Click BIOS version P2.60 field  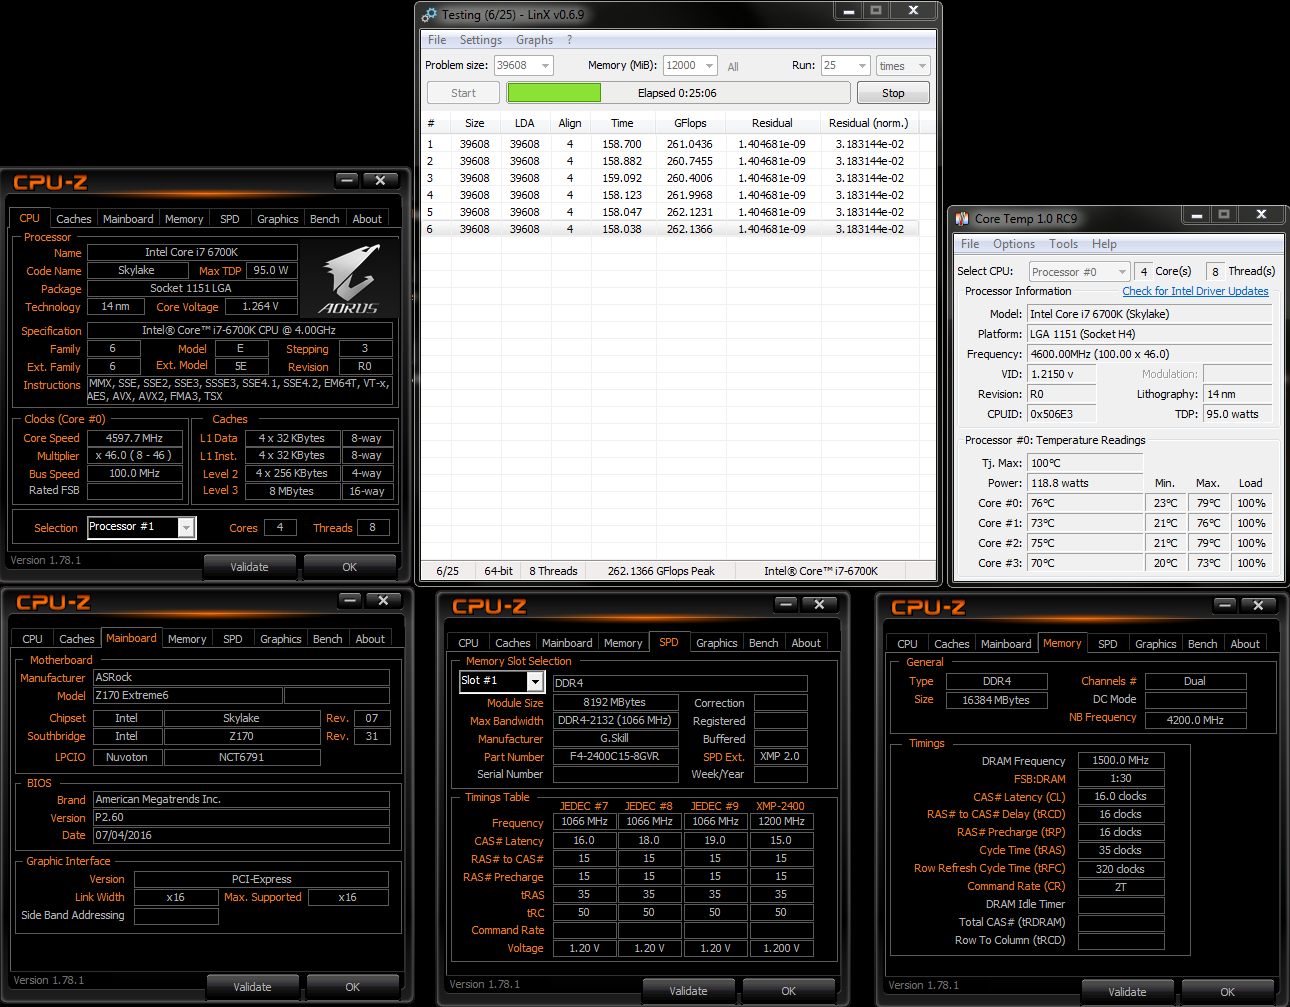point(241,818)
